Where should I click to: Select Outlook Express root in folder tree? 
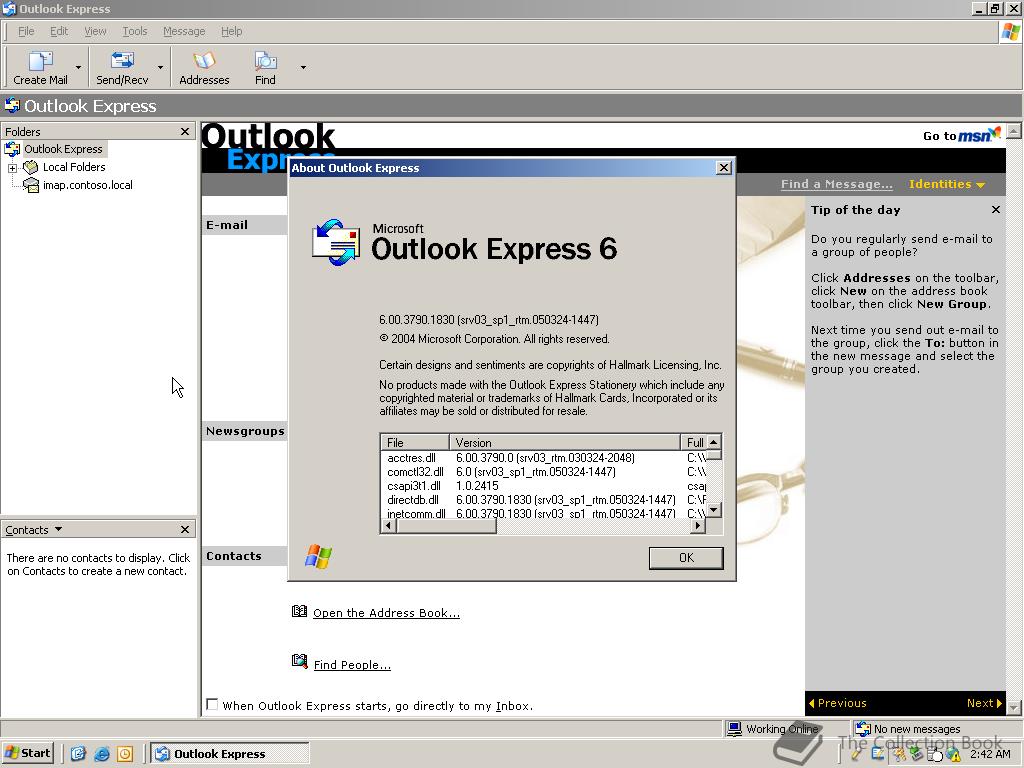pyautogui.click(x=63, y=149)
